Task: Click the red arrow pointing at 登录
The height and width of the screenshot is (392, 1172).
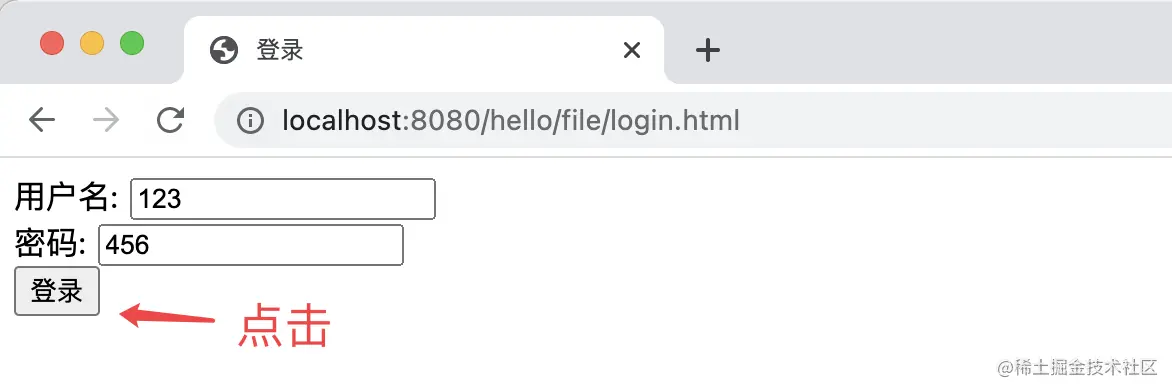Action: click(167, 315)
